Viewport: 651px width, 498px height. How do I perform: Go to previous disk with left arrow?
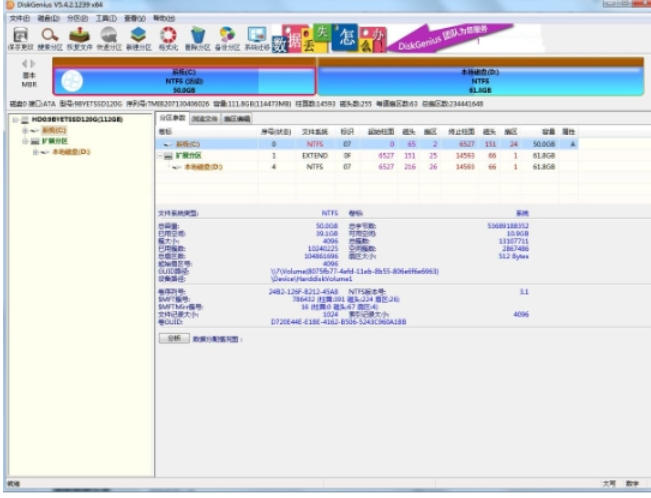[24, 62]
